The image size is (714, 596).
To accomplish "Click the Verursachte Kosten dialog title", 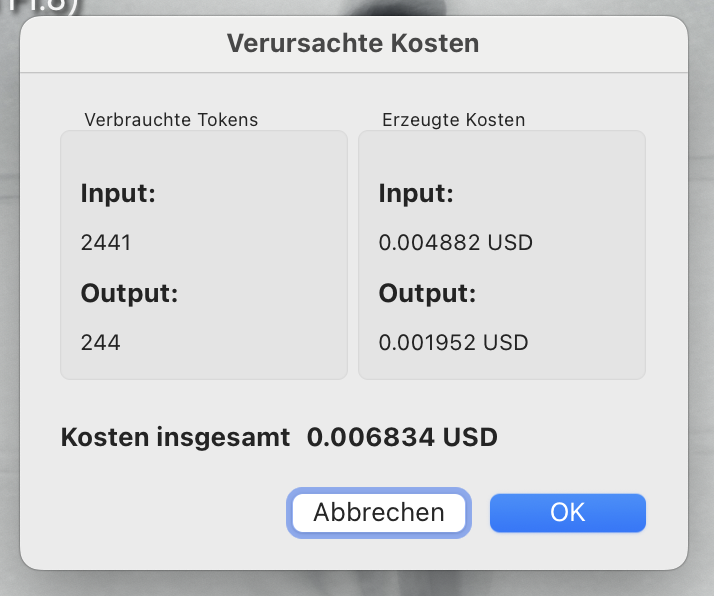I will click(353, 43).
